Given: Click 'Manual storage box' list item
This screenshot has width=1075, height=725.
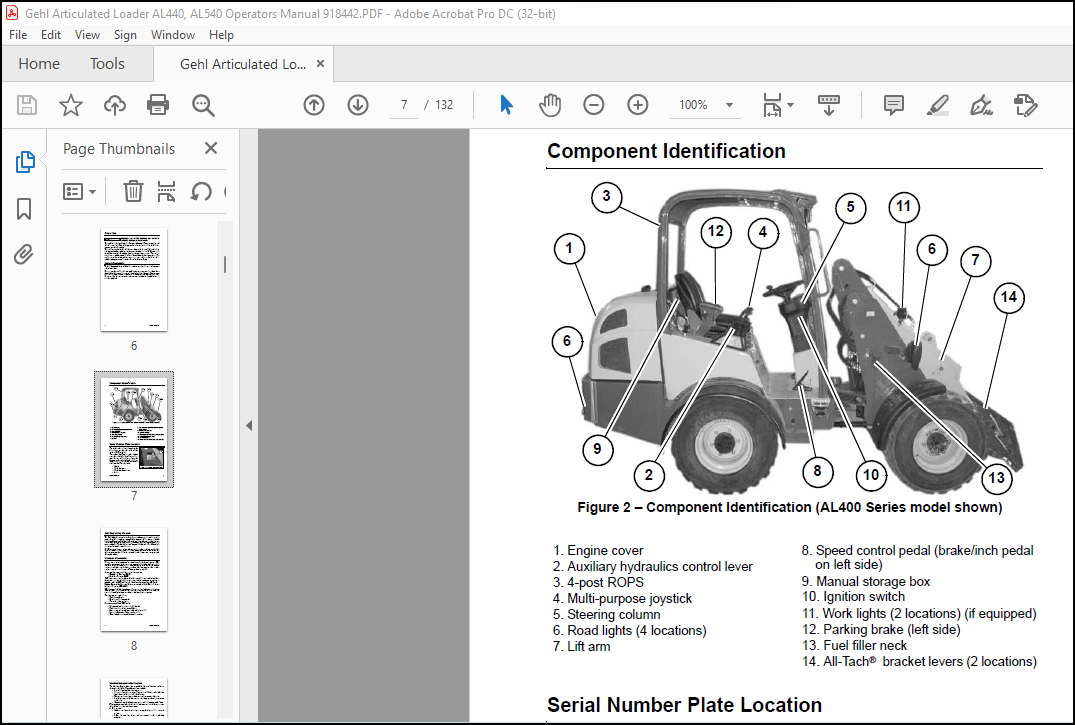Looking at the screenshot, I should coord(873,582).
